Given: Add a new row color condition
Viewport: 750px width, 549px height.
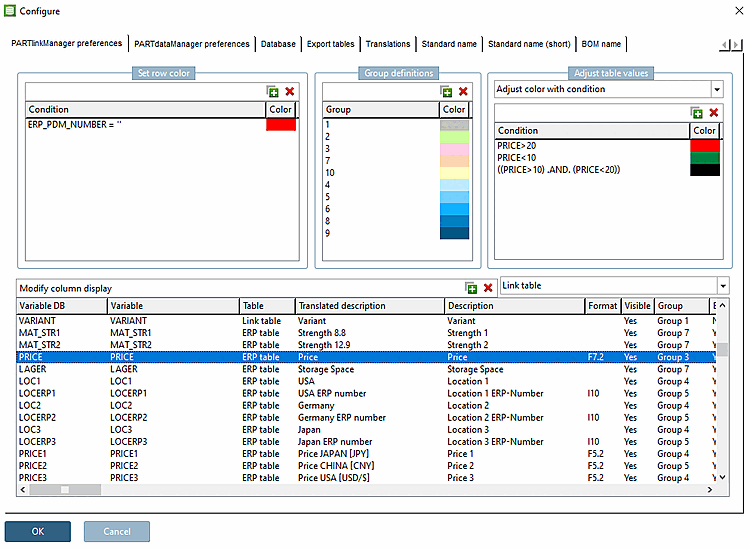Looking at the screenshot, I should point(273,91).
